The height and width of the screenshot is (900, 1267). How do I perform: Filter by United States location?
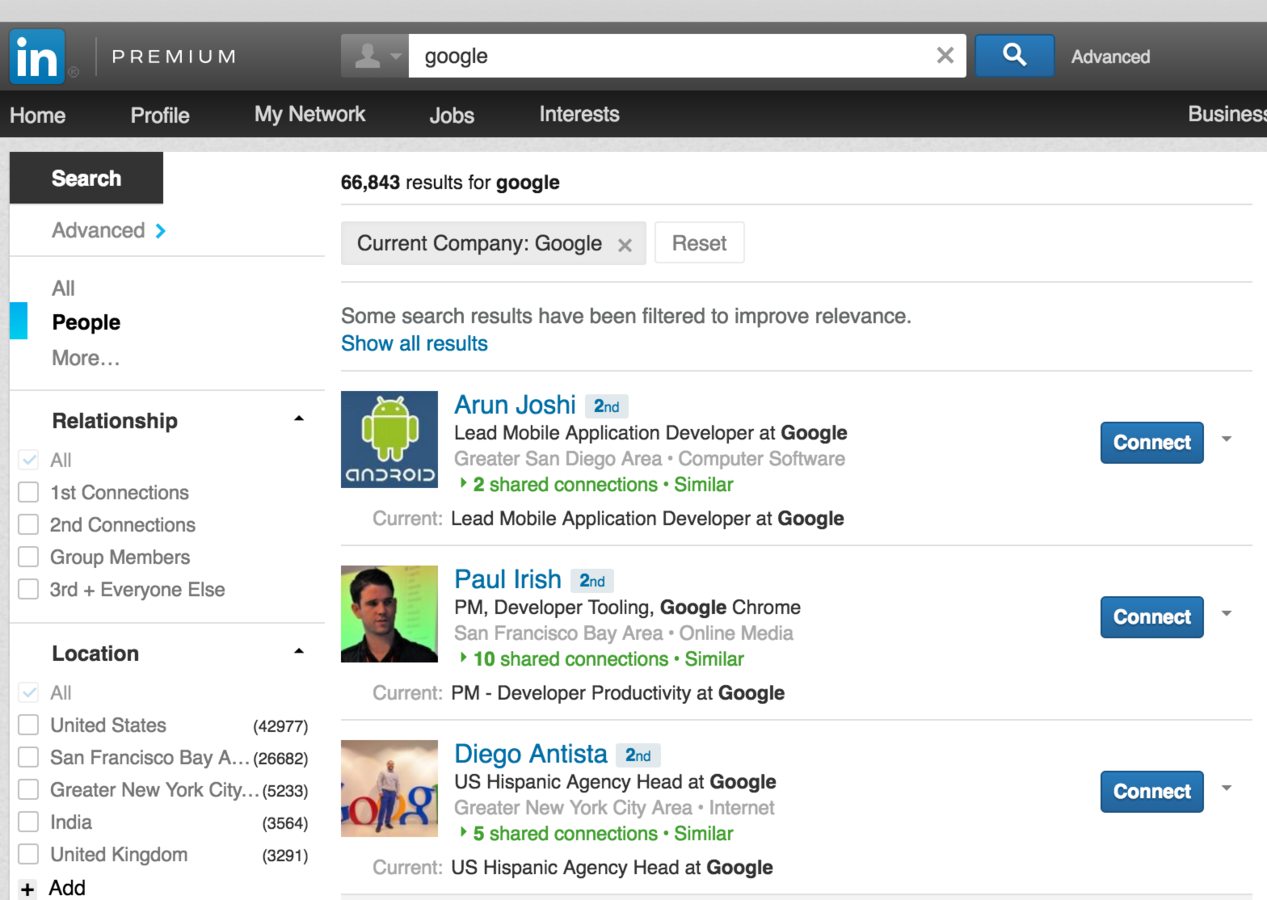click(29, 725)
